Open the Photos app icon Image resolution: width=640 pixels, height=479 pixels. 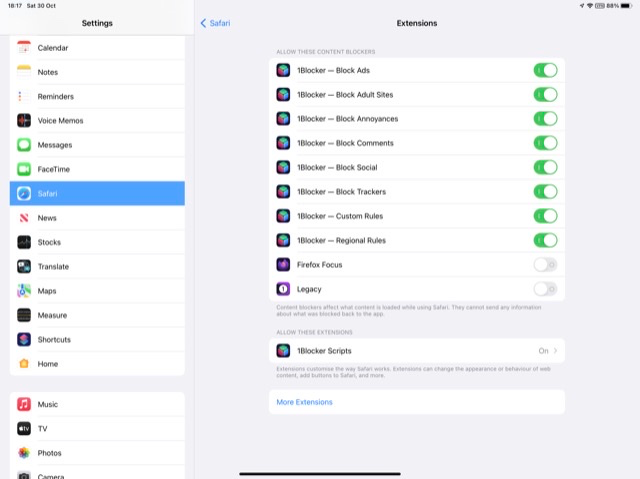pyautogui.click(x=24, y=452)
